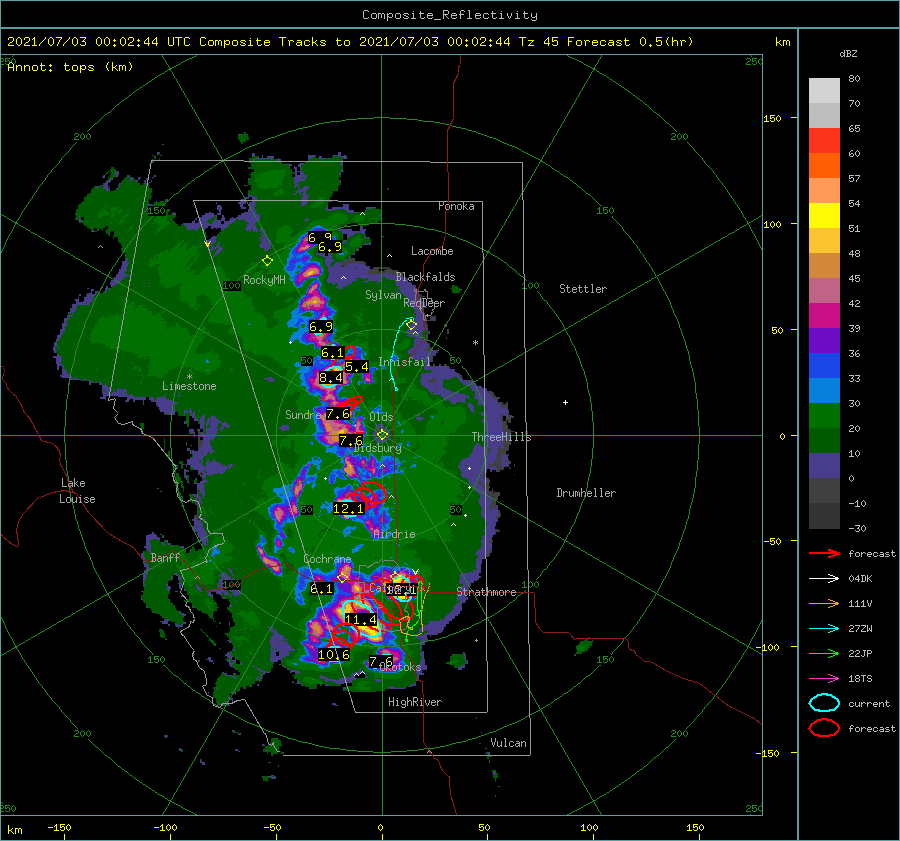The height and width of the screenshot is (841, 900).
Task: Click the cyan 27ZW track arrow icon
Action: pyautogui.click(x=824, y=629)
